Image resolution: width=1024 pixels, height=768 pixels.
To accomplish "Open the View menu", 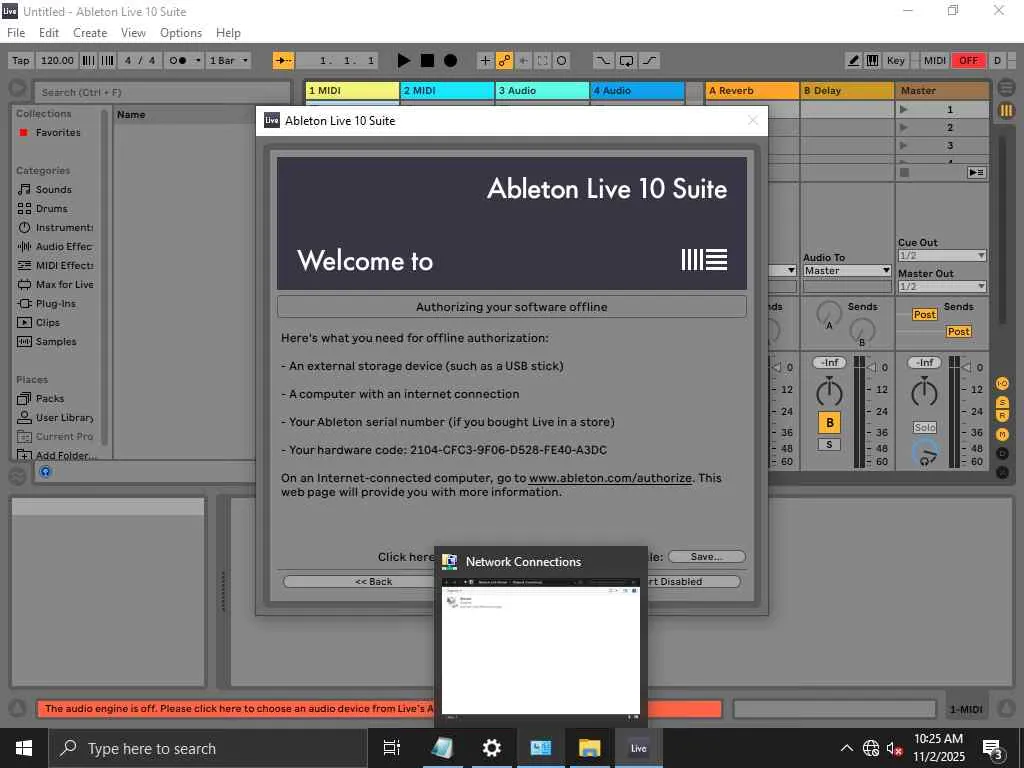I will 133,33.
